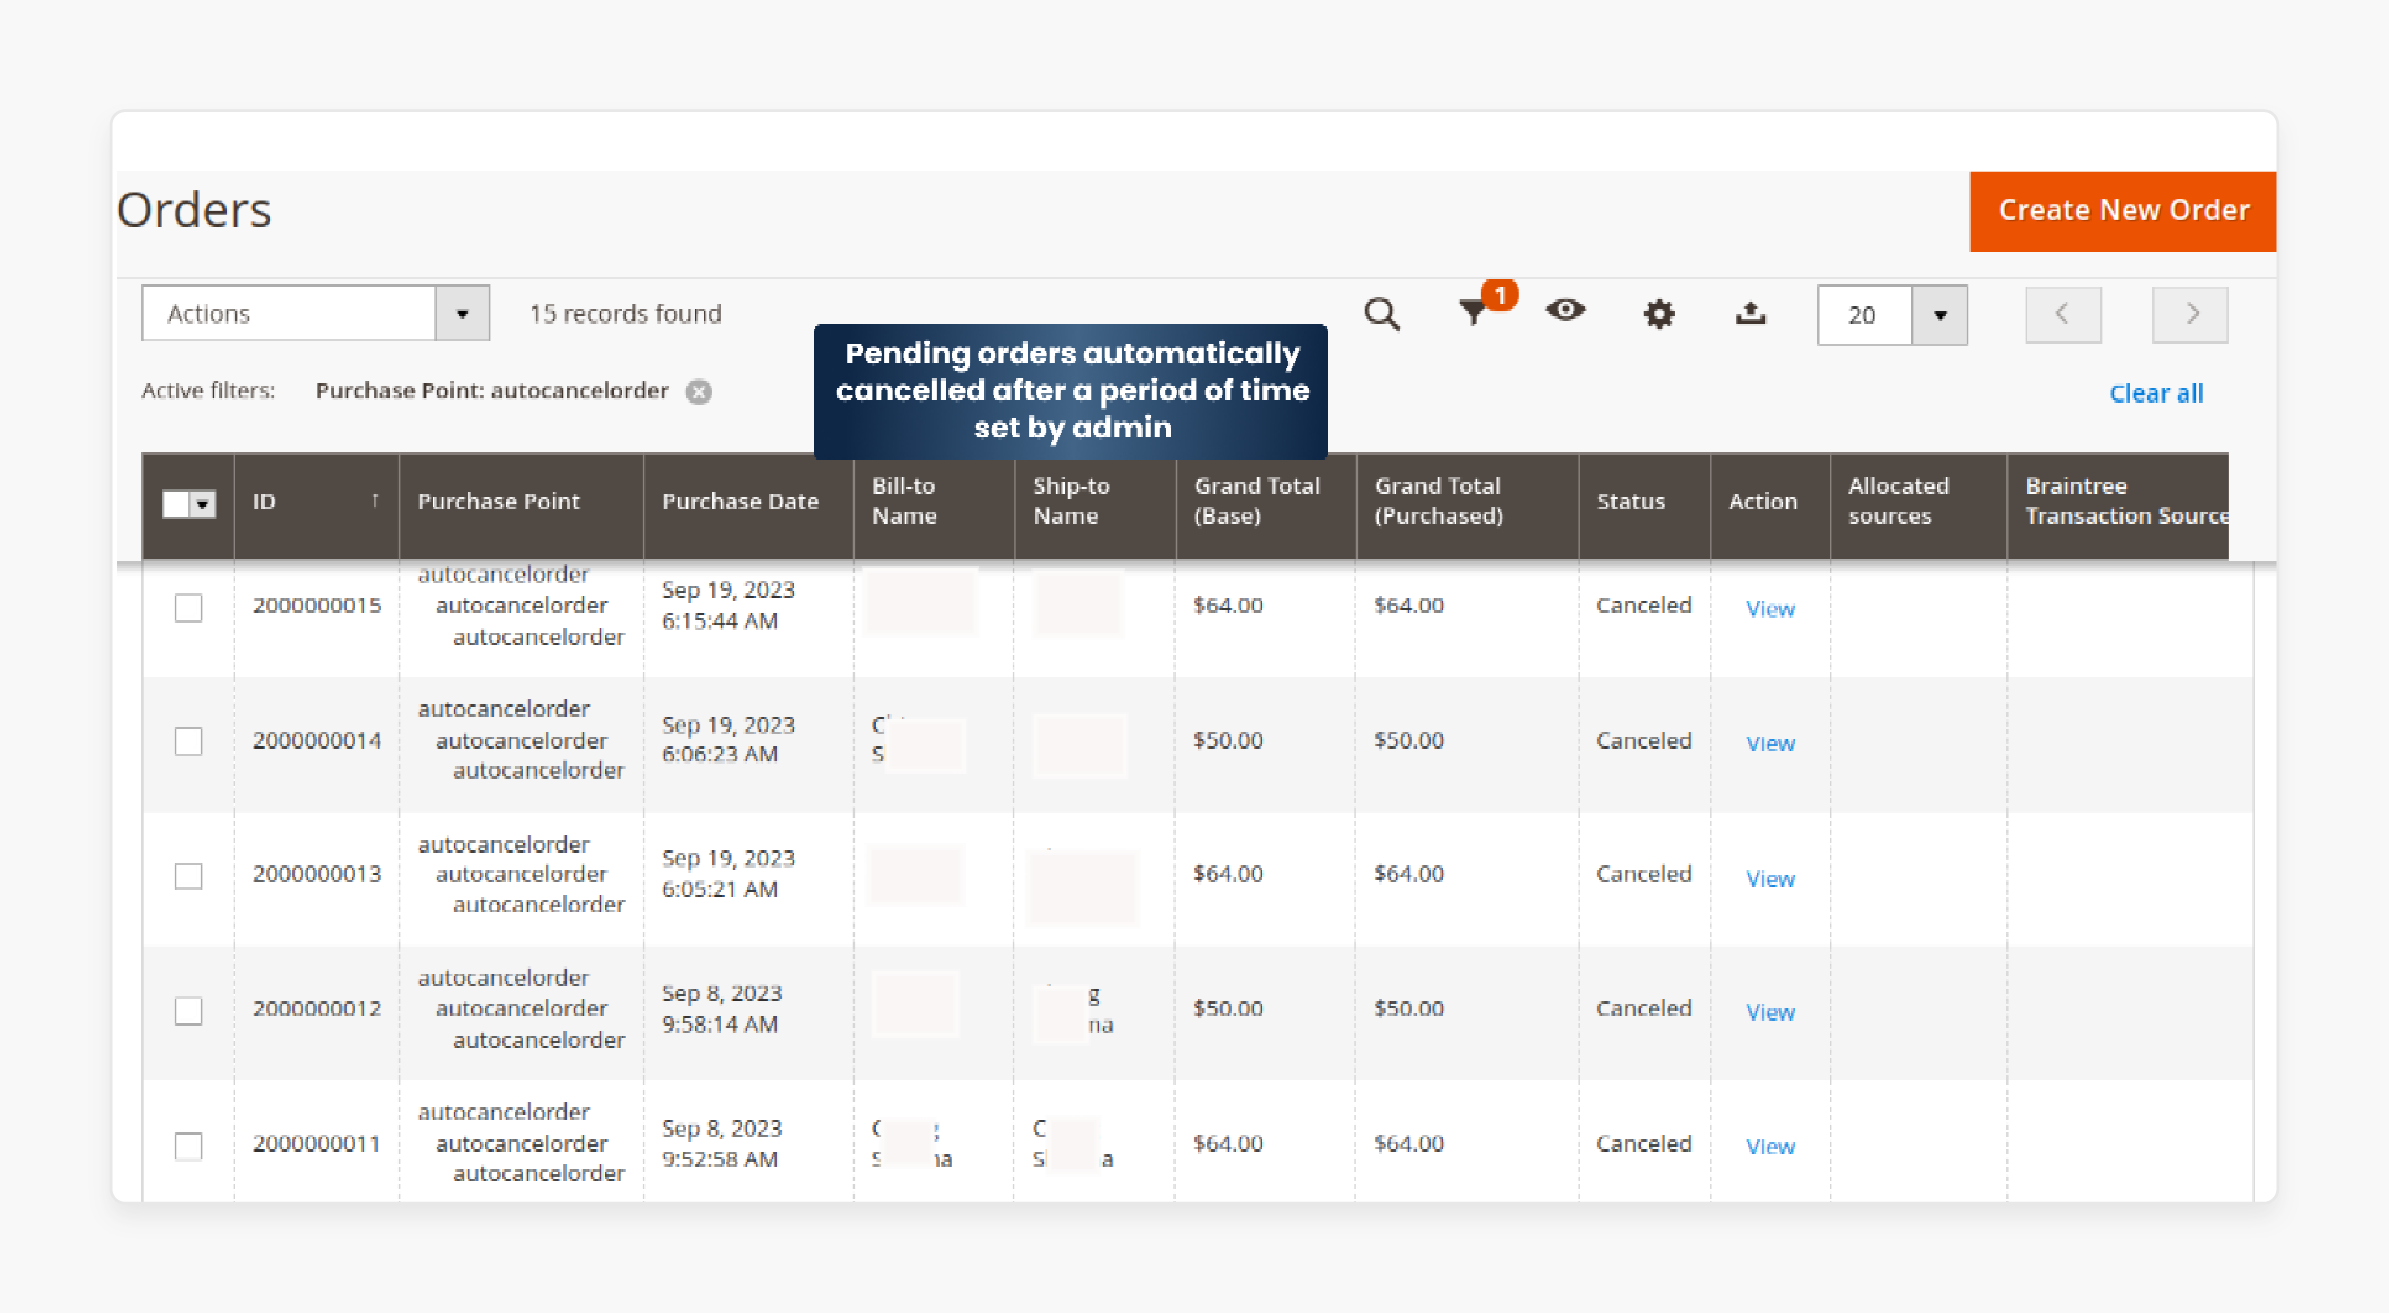2389x1313 pixels.
Task: Open the Actions dropdown
Action: coord(315,313)
